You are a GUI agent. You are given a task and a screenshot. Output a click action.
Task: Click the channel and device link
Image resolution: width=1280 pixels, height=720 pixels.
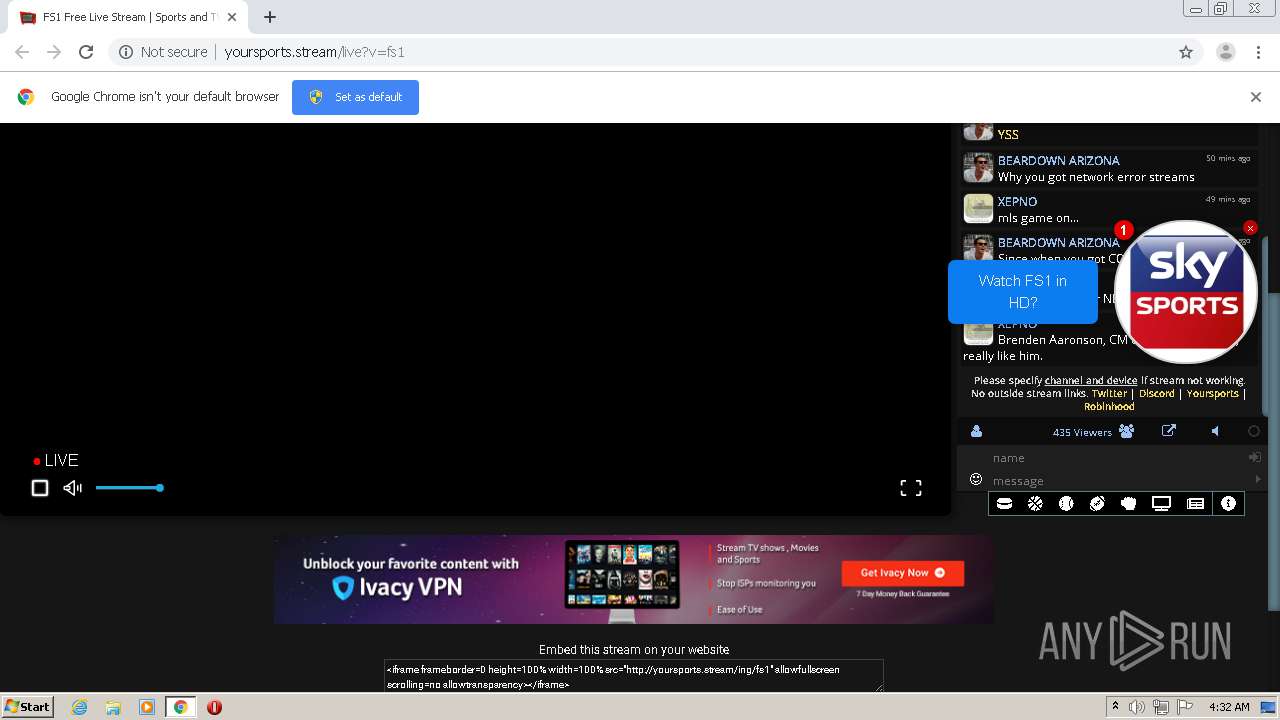1091,380
